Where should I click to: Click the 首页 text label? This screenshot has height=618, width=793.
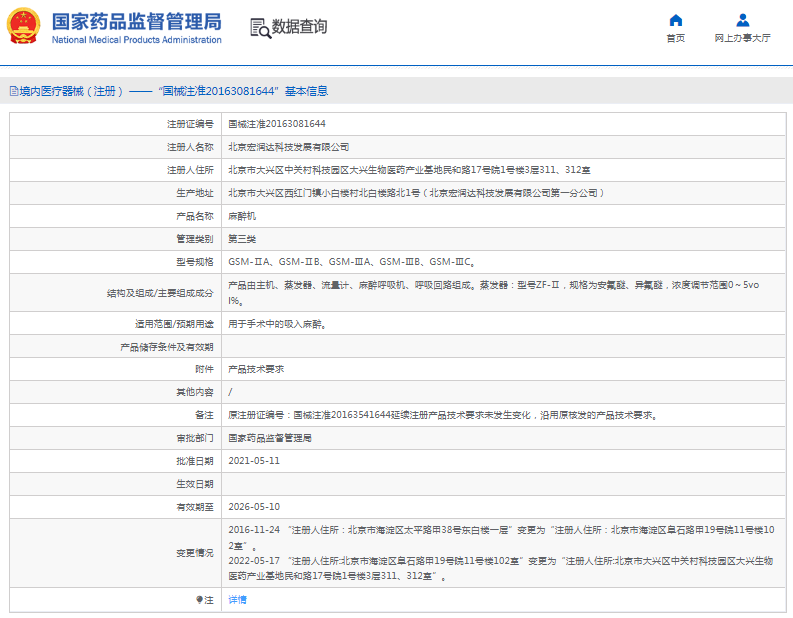pos(676,38)
